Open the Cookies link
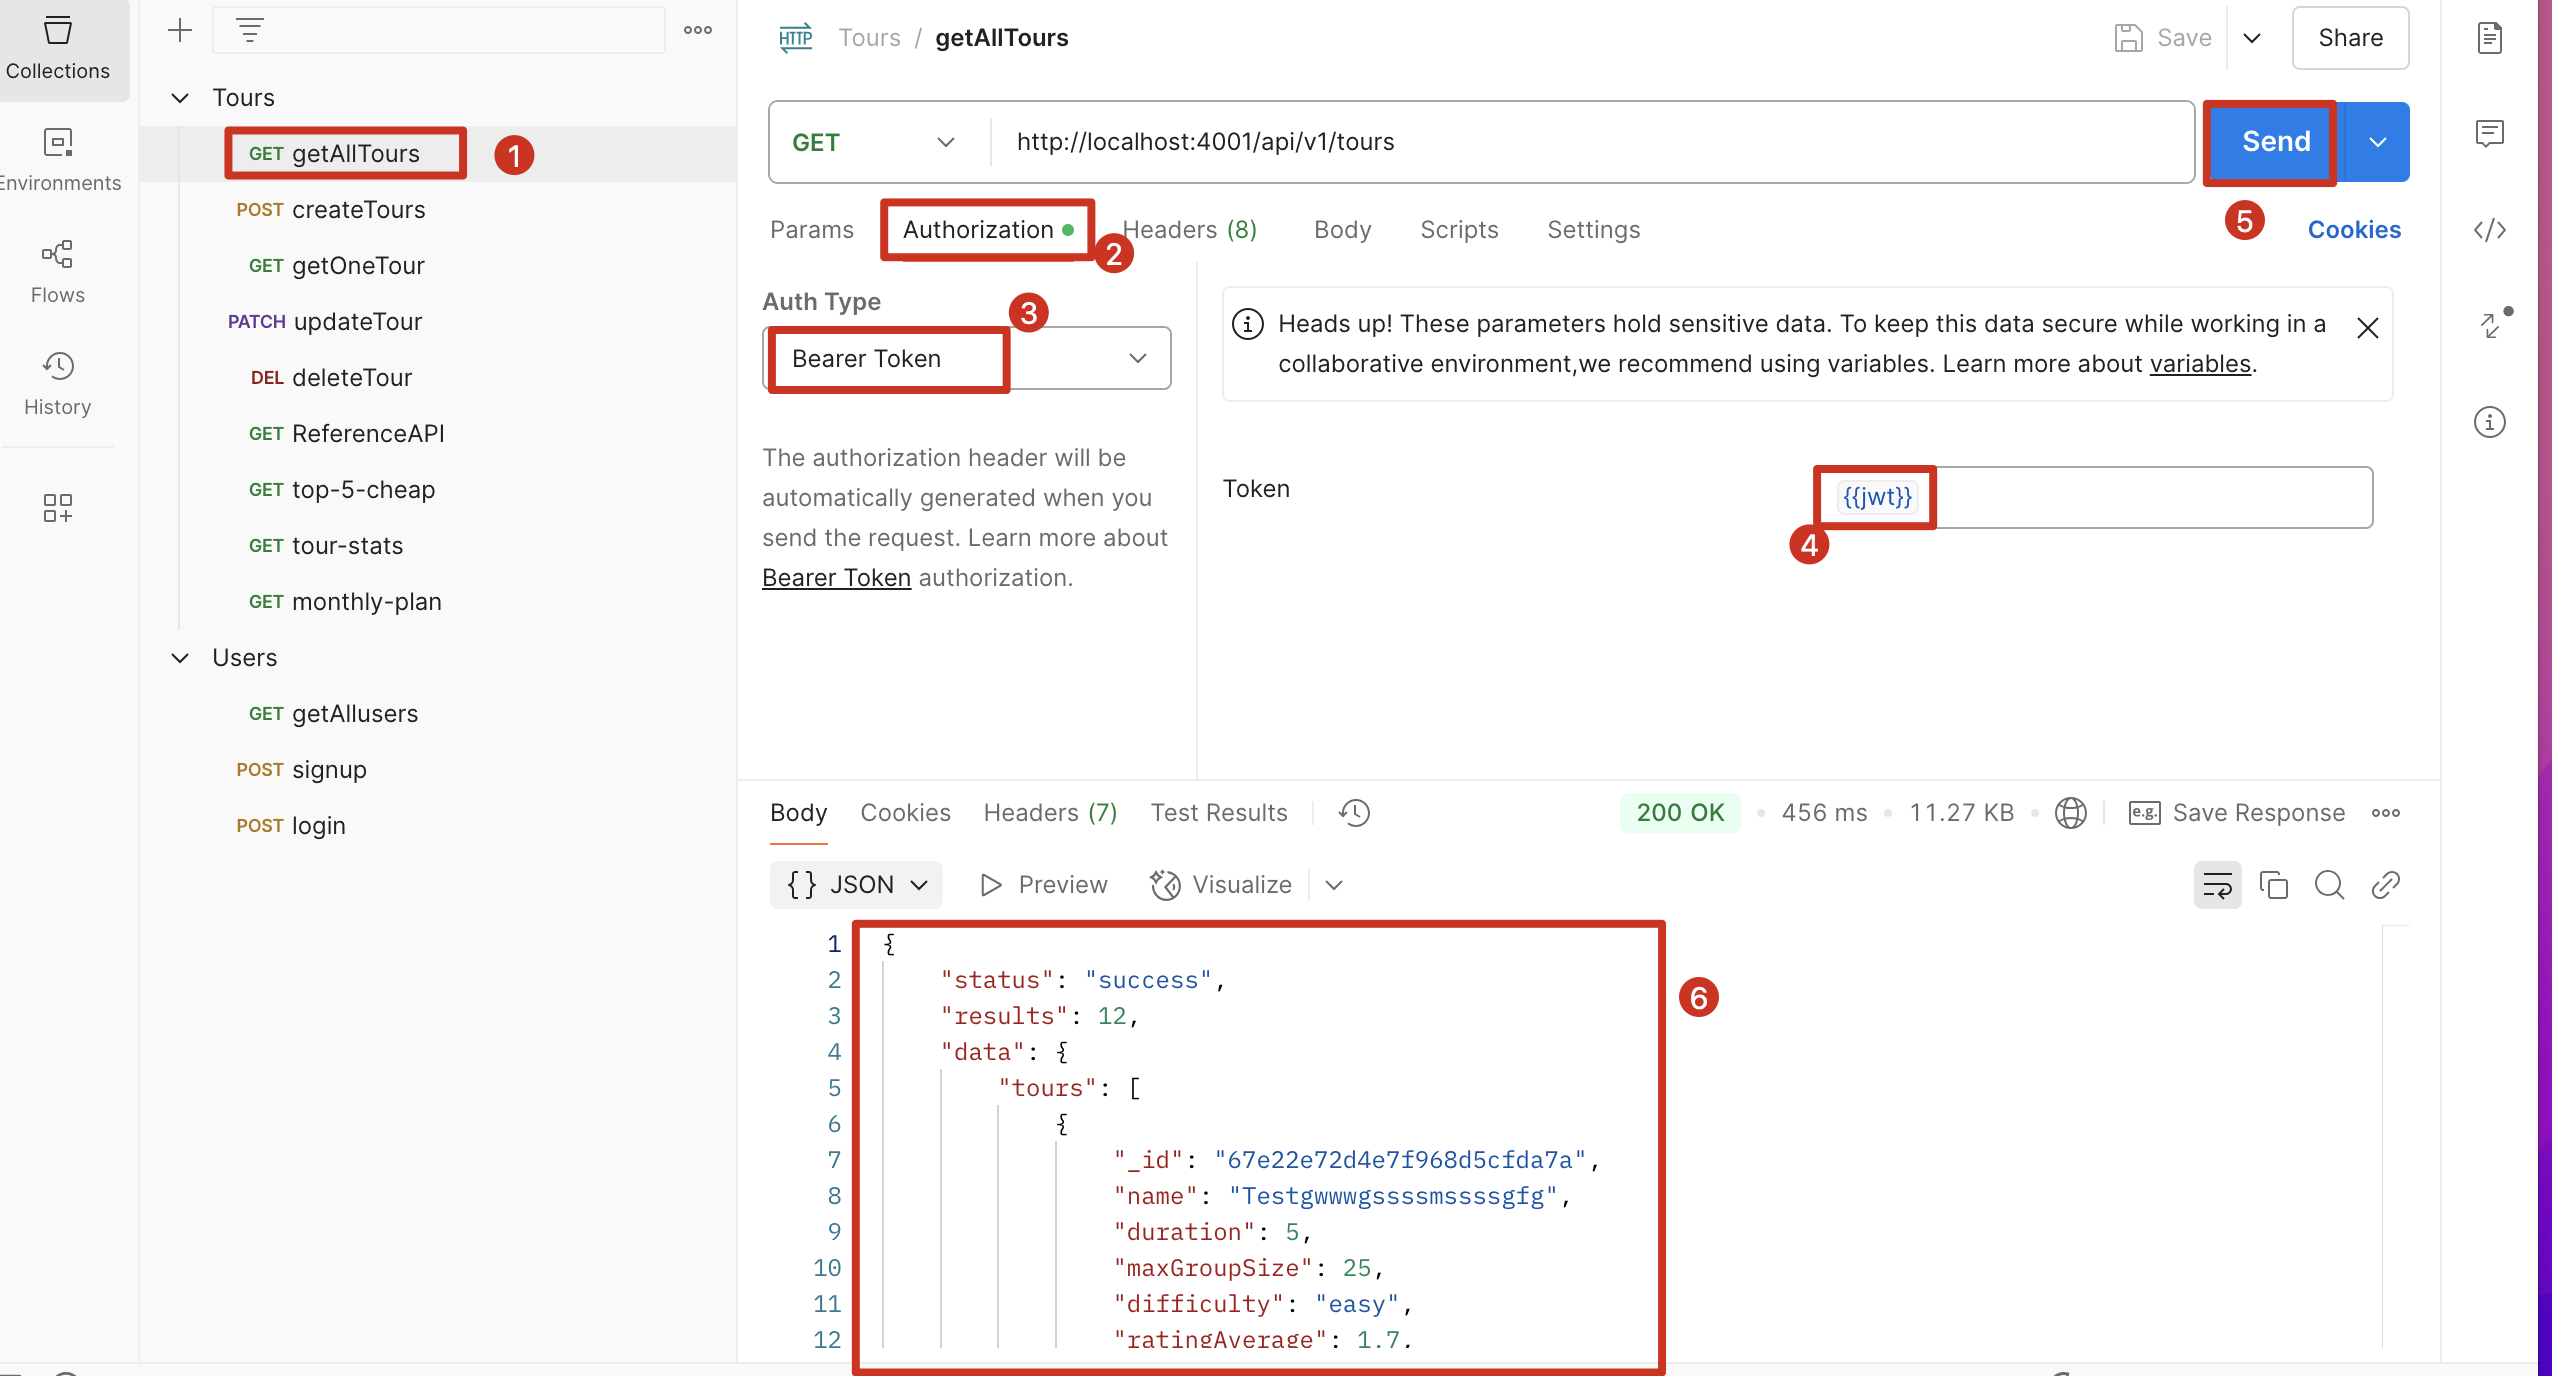 point(2353,230)
